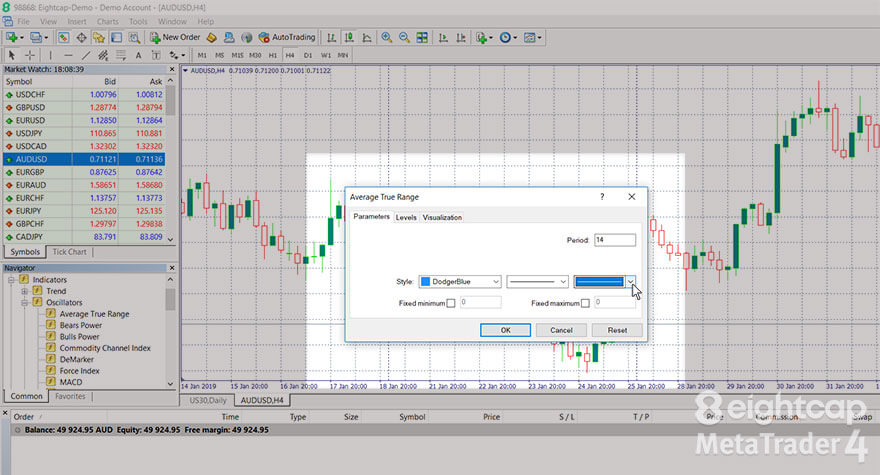
Task: Open the line width dropdown arrow
Action: pos(631,281)
